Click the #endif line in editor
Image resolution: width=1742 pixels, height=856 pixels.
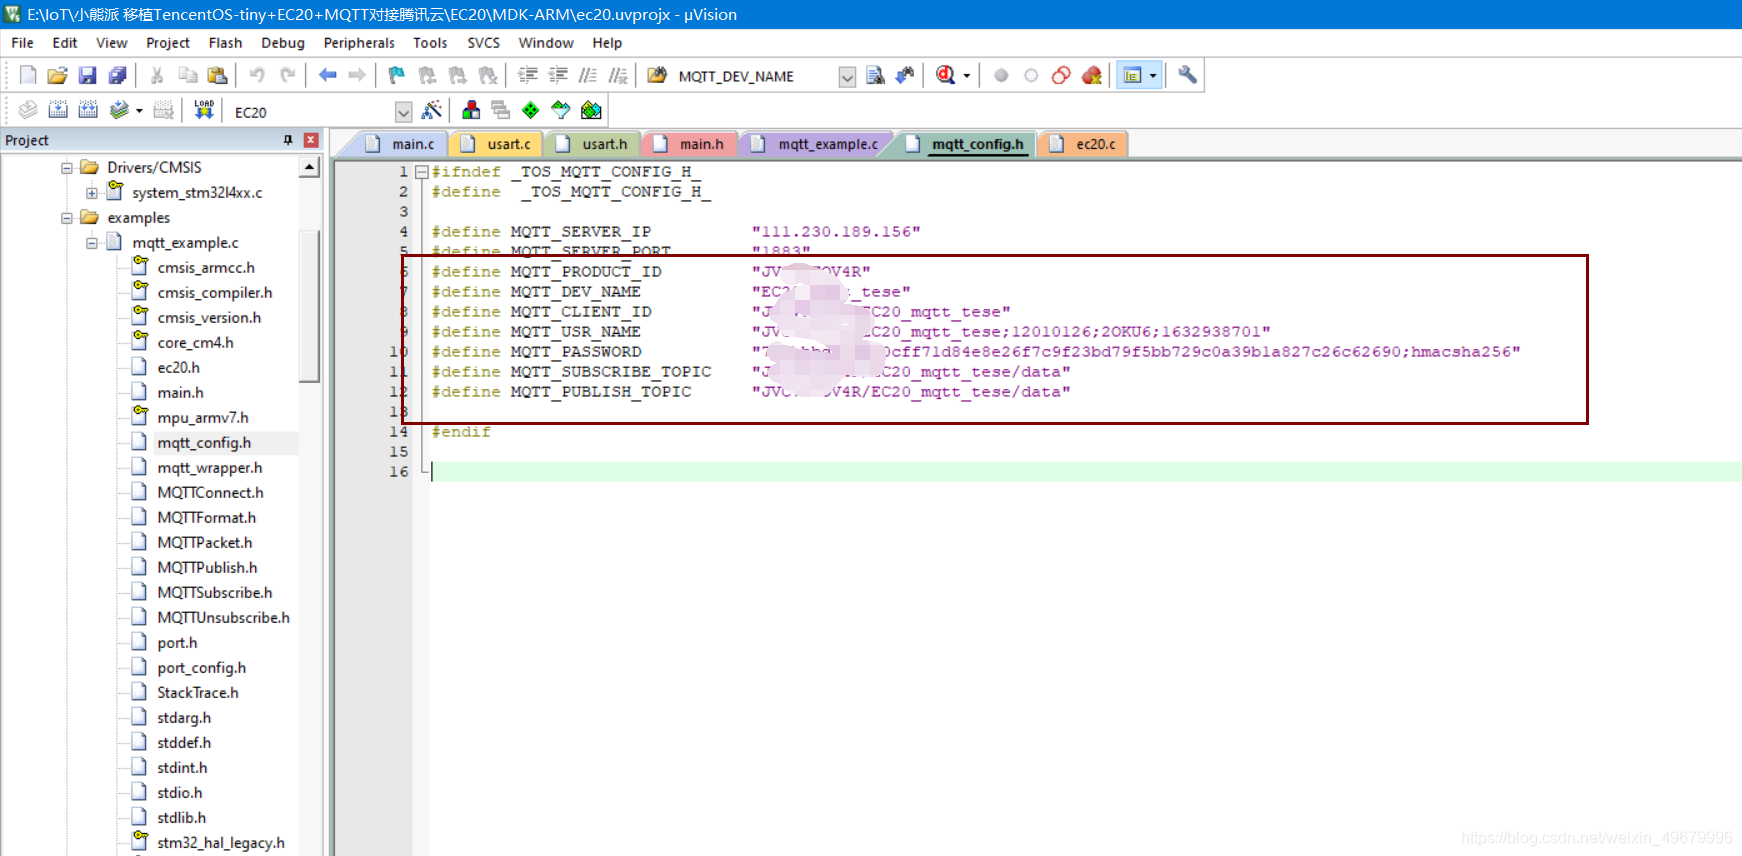click(x=461, y=432)
